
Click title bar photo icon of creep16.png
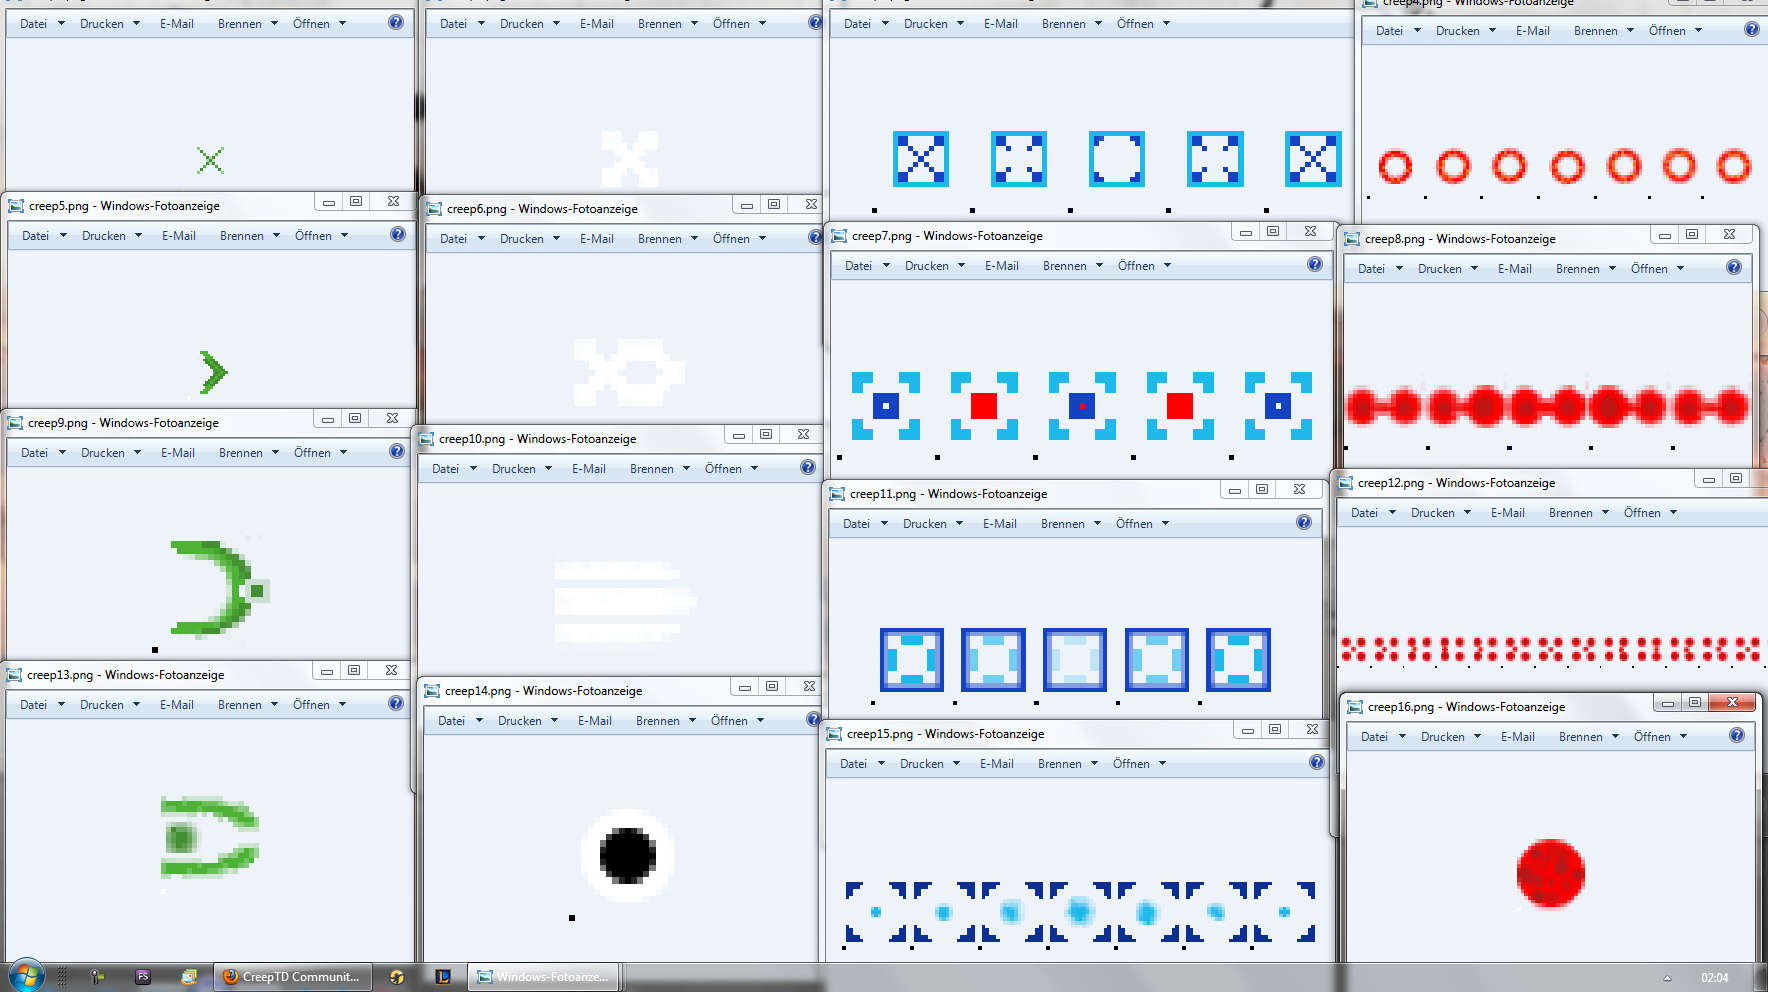tap(1355, 707)
